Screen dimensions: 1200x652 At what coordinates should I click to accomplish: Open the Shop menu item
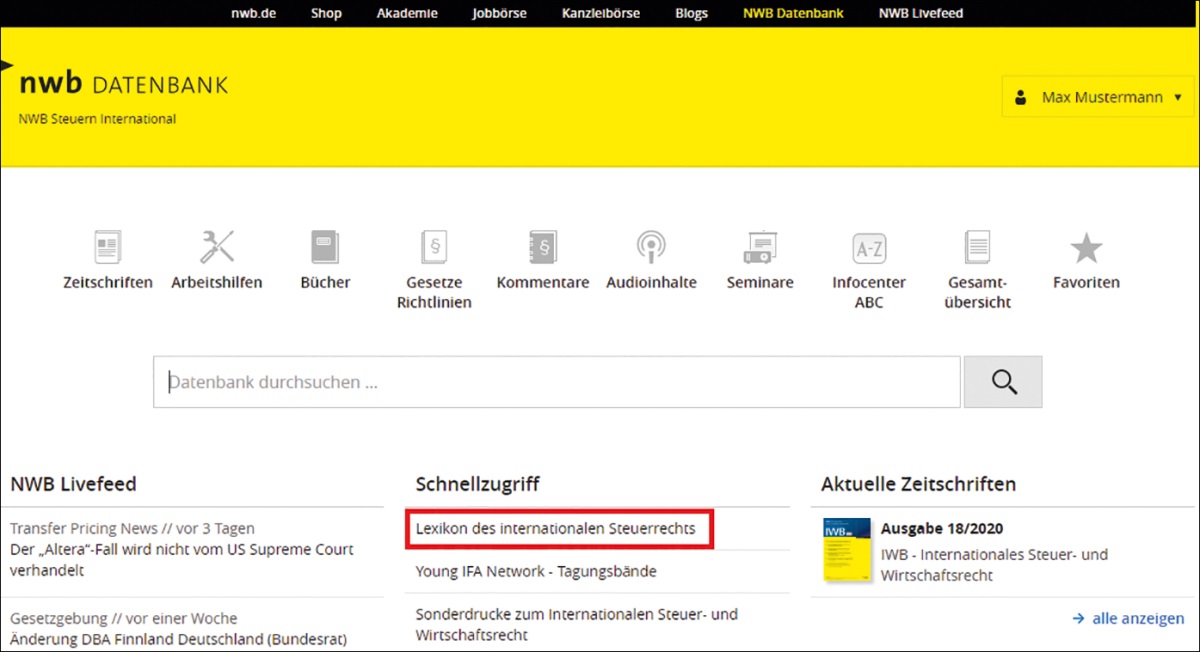click(326, 13)
